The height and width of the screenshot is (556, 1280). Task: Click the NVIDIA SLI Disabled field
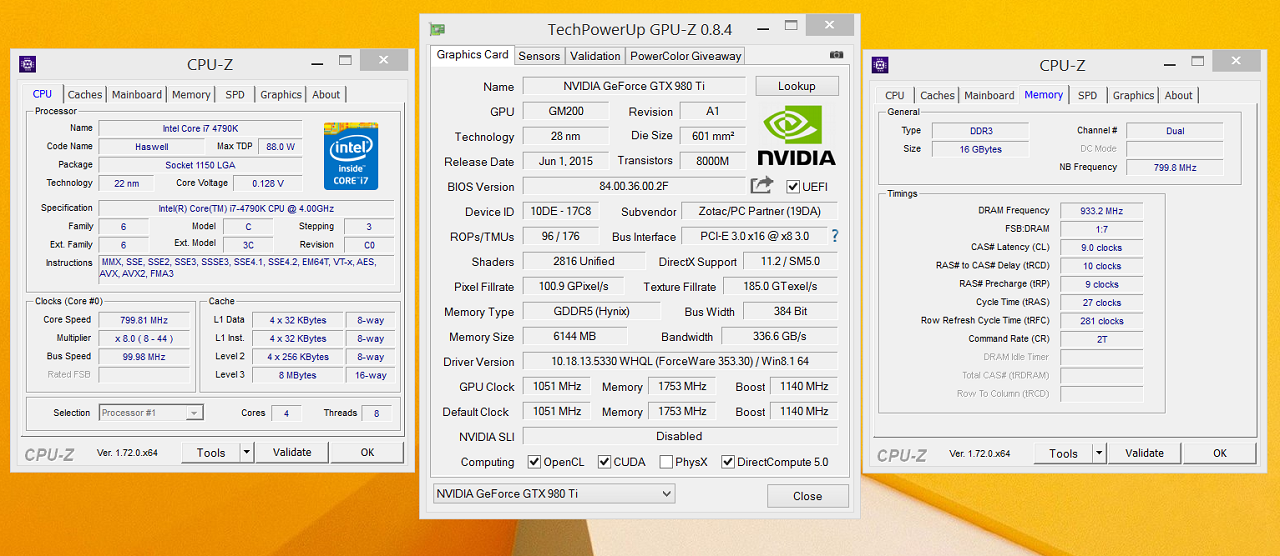click(680, 436)
